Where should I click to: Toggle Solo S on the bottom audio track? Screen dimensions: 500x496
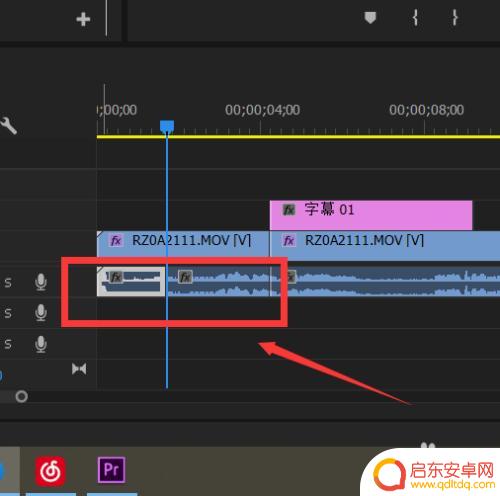pos(8,344)
